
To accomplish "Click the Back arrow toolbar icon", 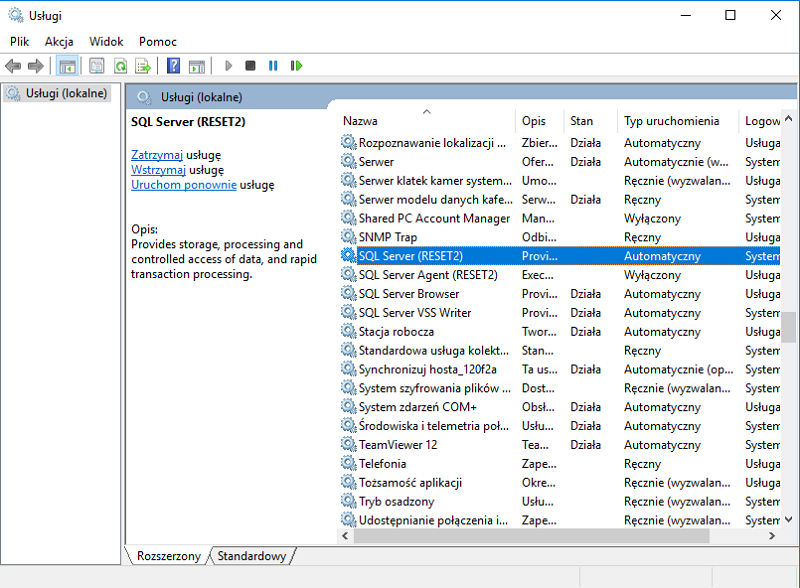I will (x=13, y=66).
